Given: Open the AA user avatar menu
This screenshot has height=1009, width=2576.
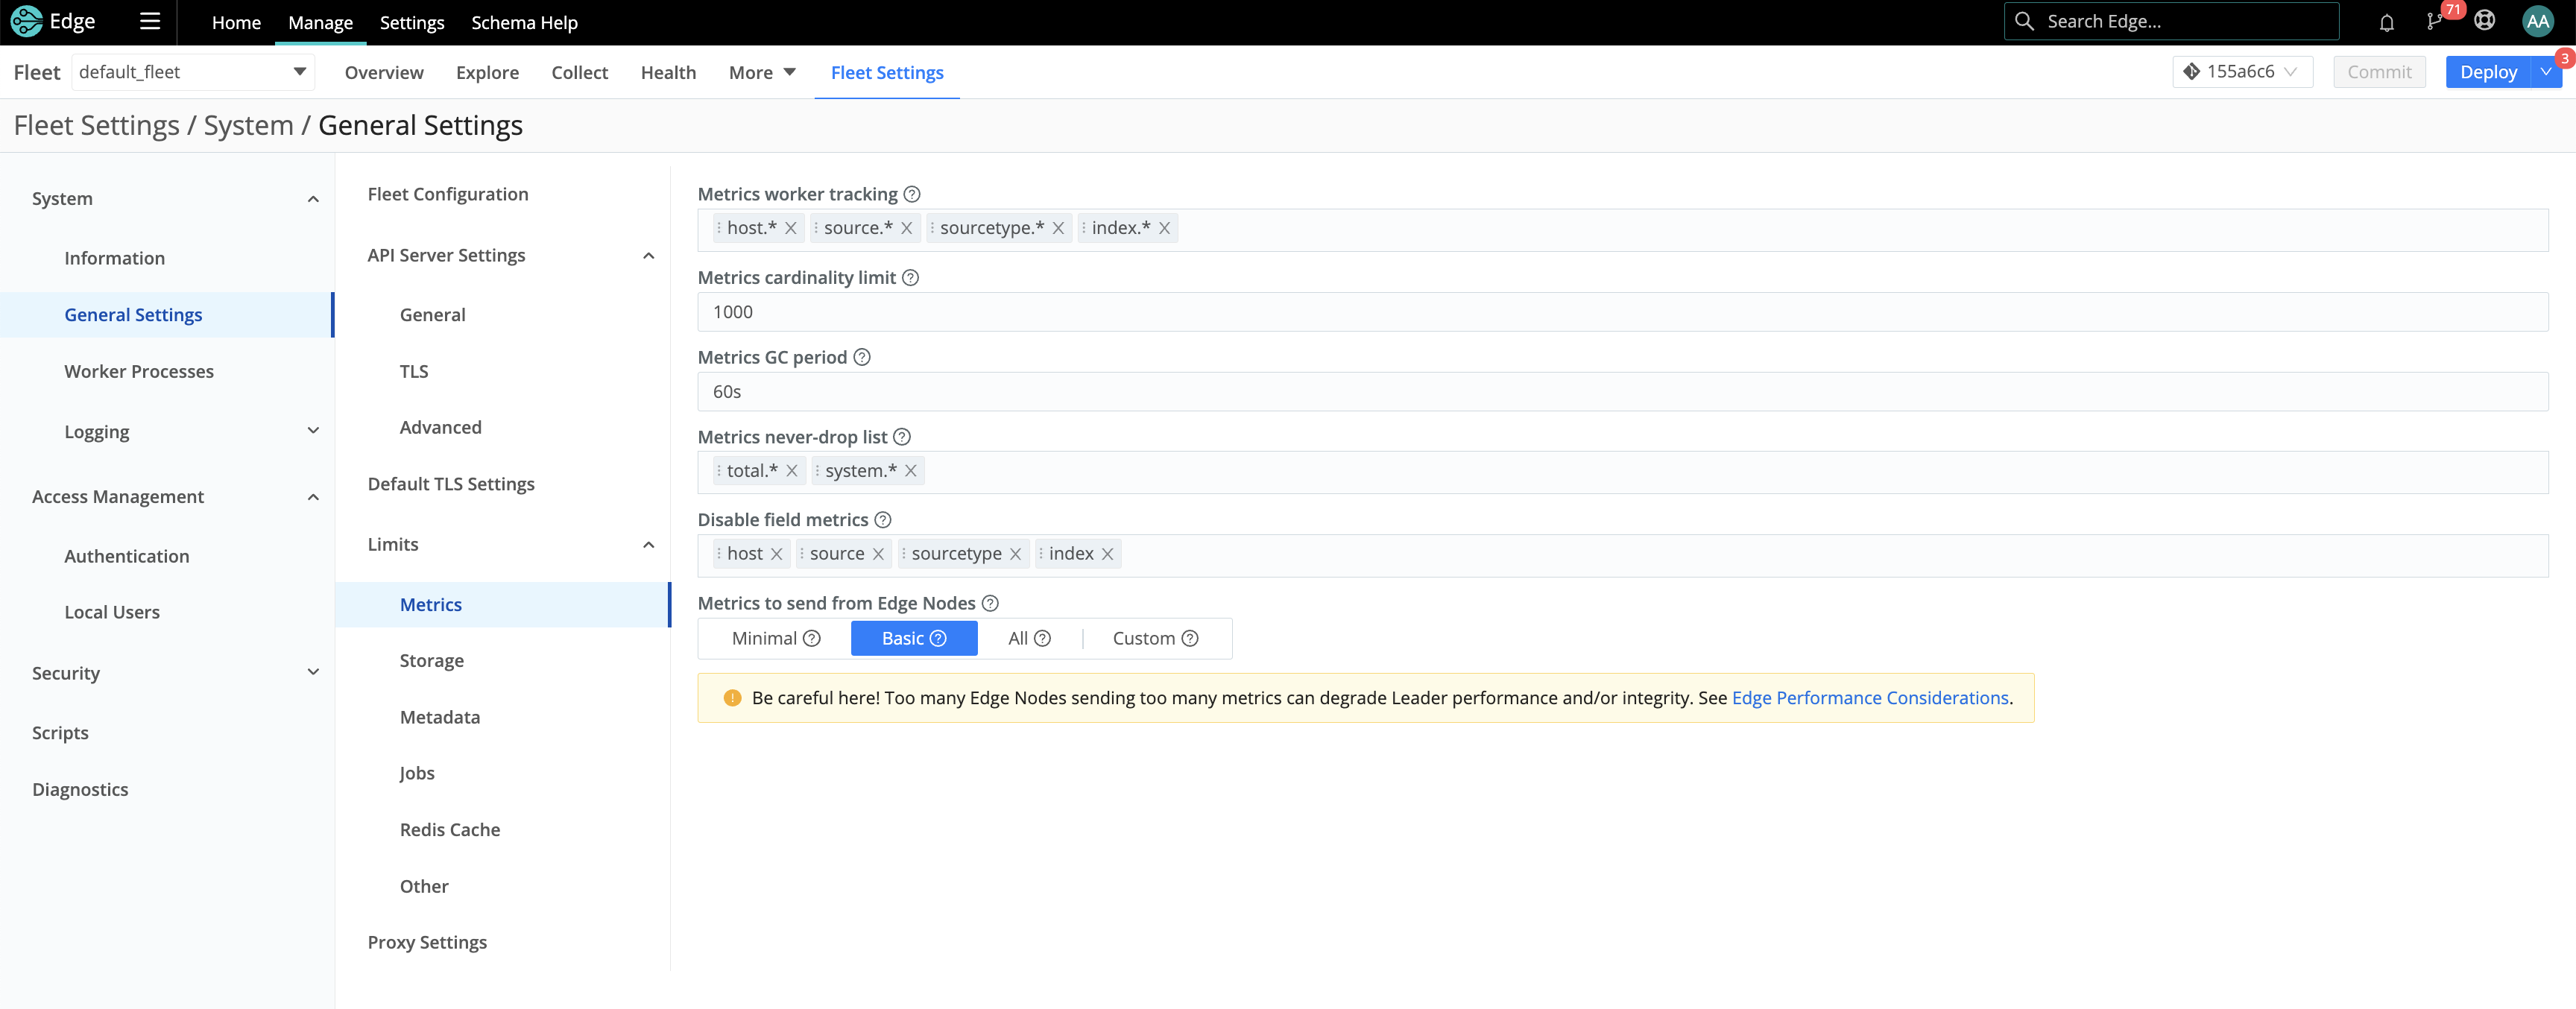Looking at the screenshot, I should click(x=2537, y=22).
